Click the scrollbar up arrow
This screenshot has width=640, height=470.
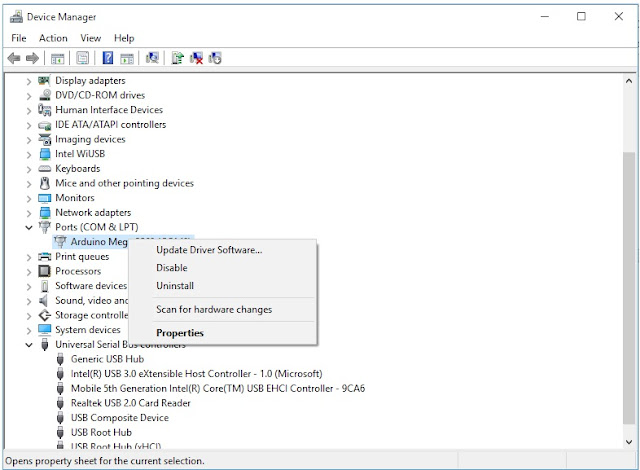pos(629,81)
